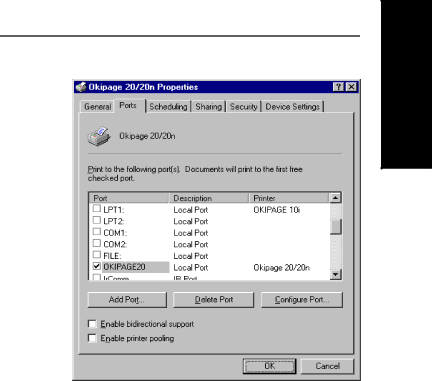The height and width of the screenshot is (381, 432).
Task: Check the LPT1: port checkbox
Action: [97, 209]
